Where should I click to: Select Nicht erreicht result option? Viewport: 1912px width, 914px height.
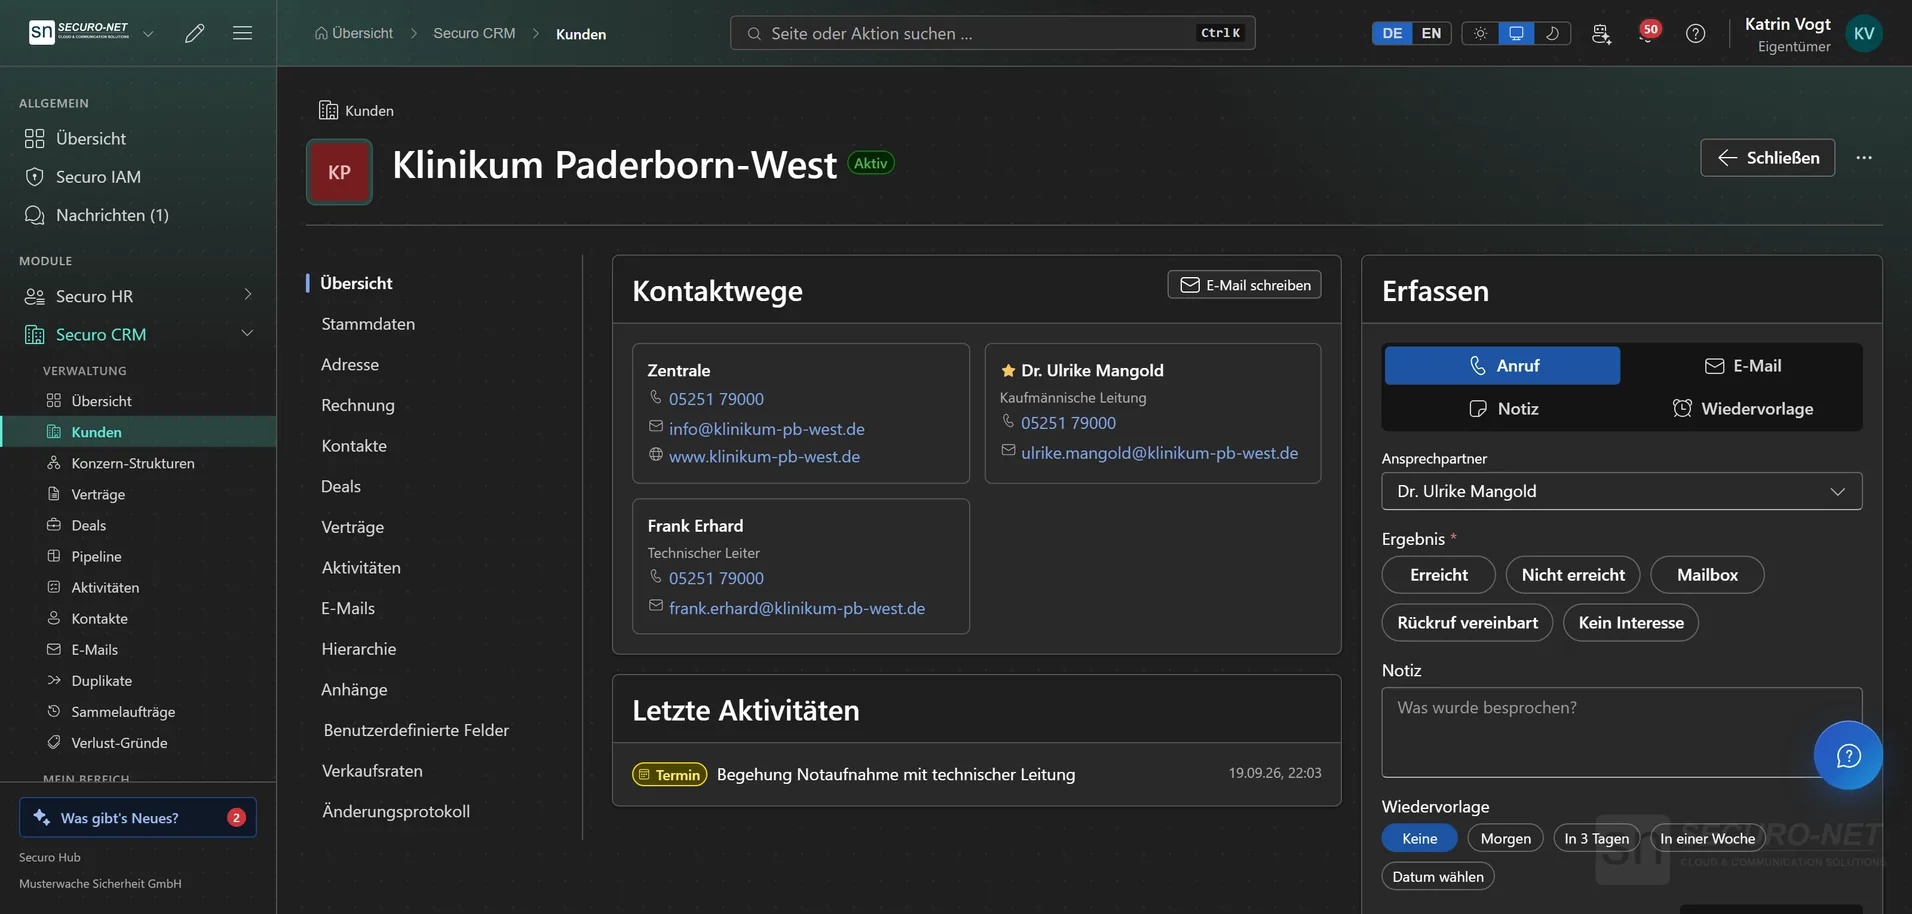pos(1573,575)
